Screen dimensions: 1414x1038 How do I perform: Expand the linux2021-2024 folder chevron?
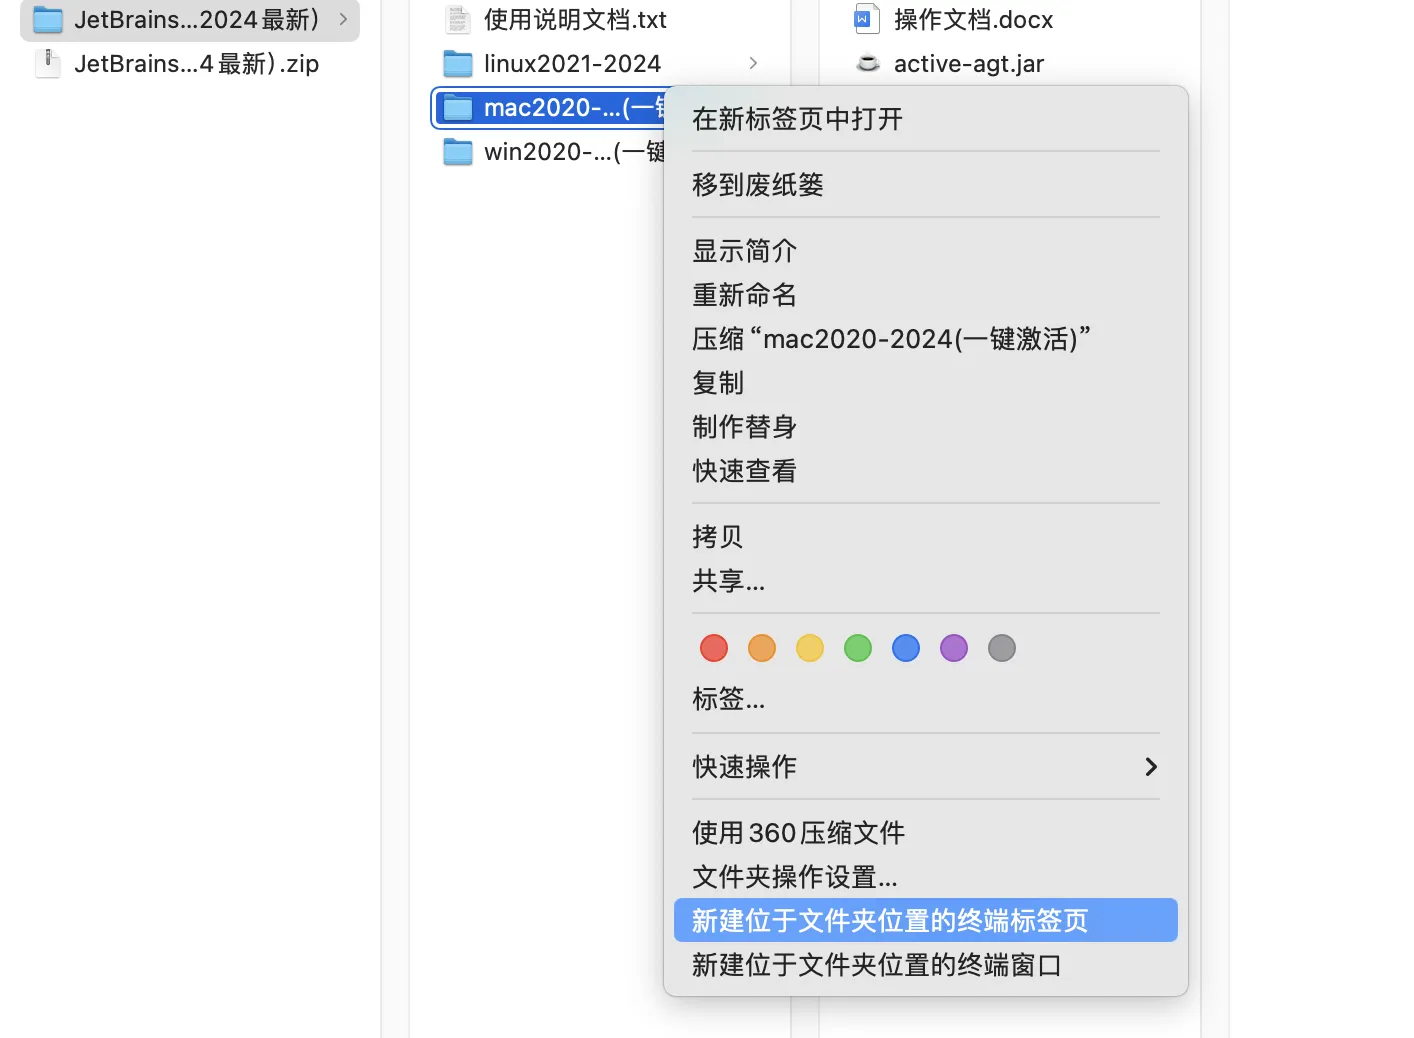(753, 64)
